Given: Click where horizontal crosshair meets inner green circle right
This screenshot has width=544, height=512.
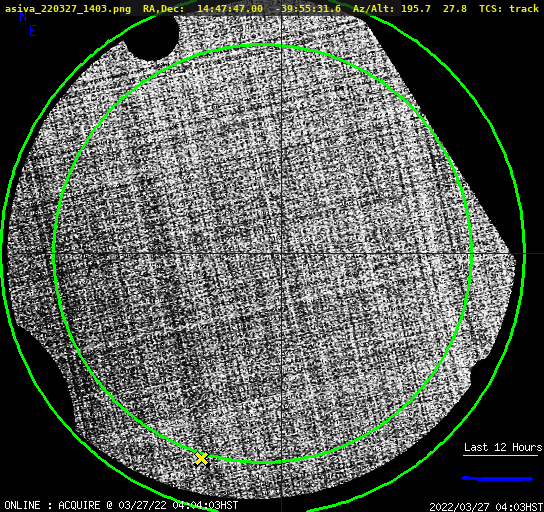Looking at the screenshot, I should click(471, 254).
